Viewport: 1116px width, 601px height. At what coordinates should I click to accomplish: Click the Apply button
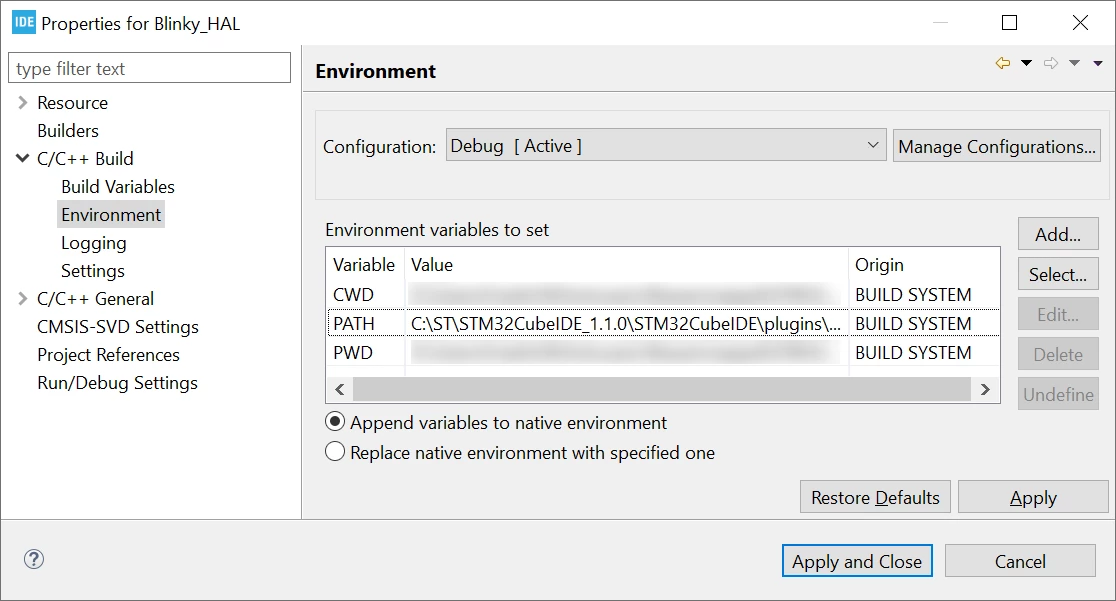[1033, 497]
